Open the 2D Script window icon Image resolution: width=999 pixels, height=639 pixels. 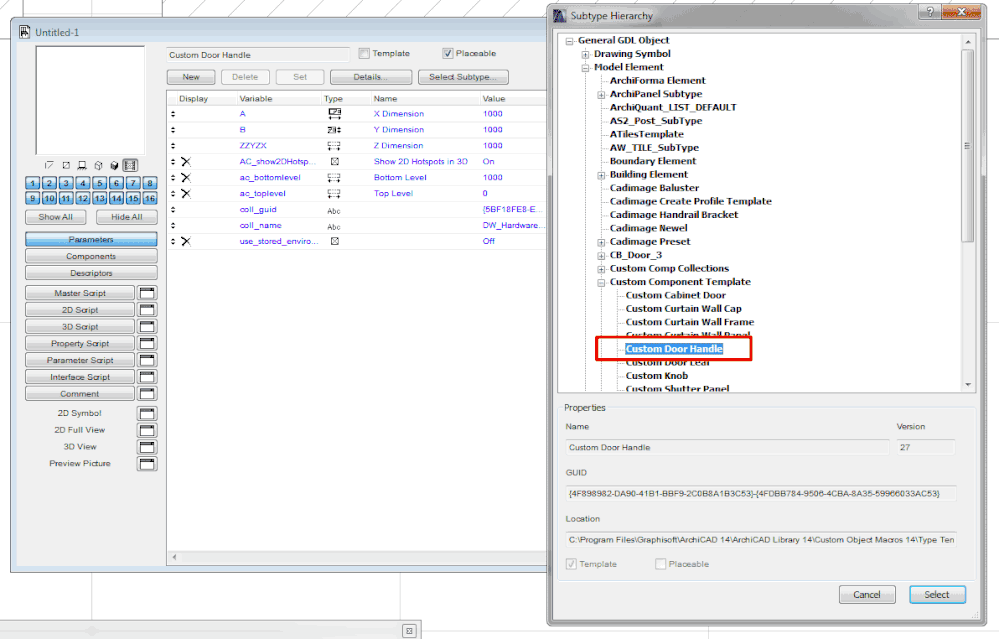click(147, 310)
